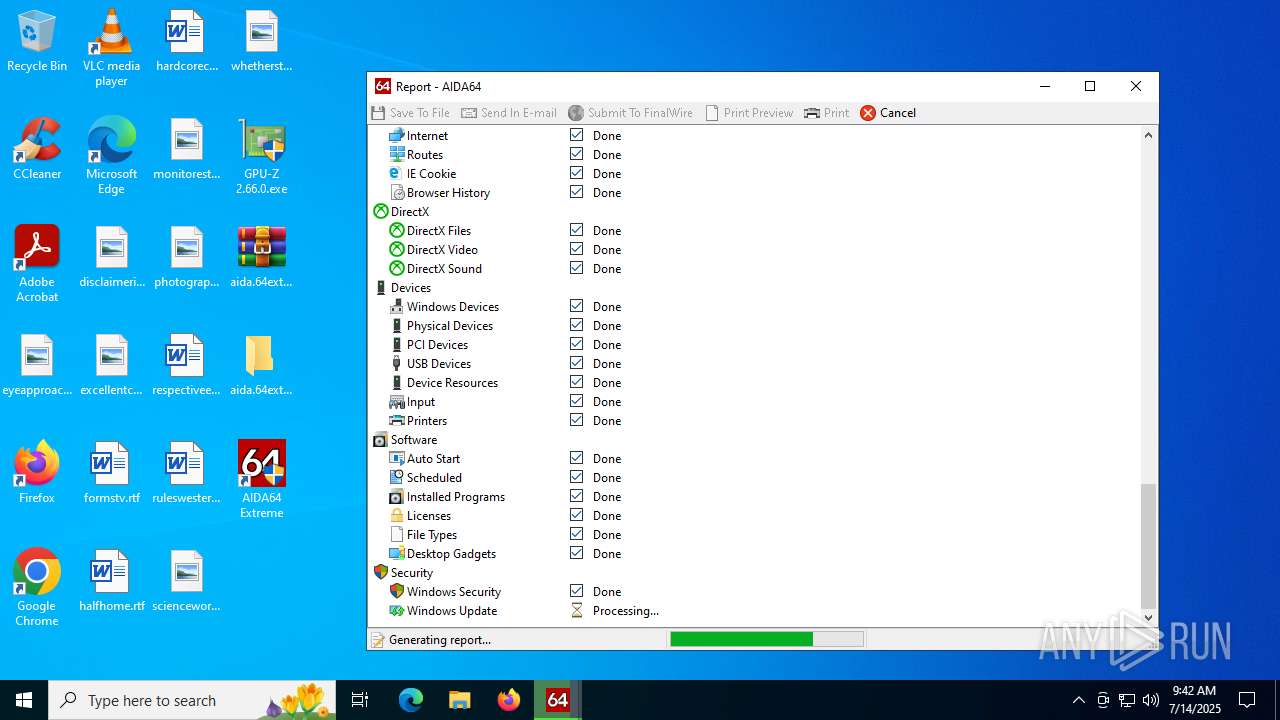Click the Auto Start icon

(x=396, y=458)
